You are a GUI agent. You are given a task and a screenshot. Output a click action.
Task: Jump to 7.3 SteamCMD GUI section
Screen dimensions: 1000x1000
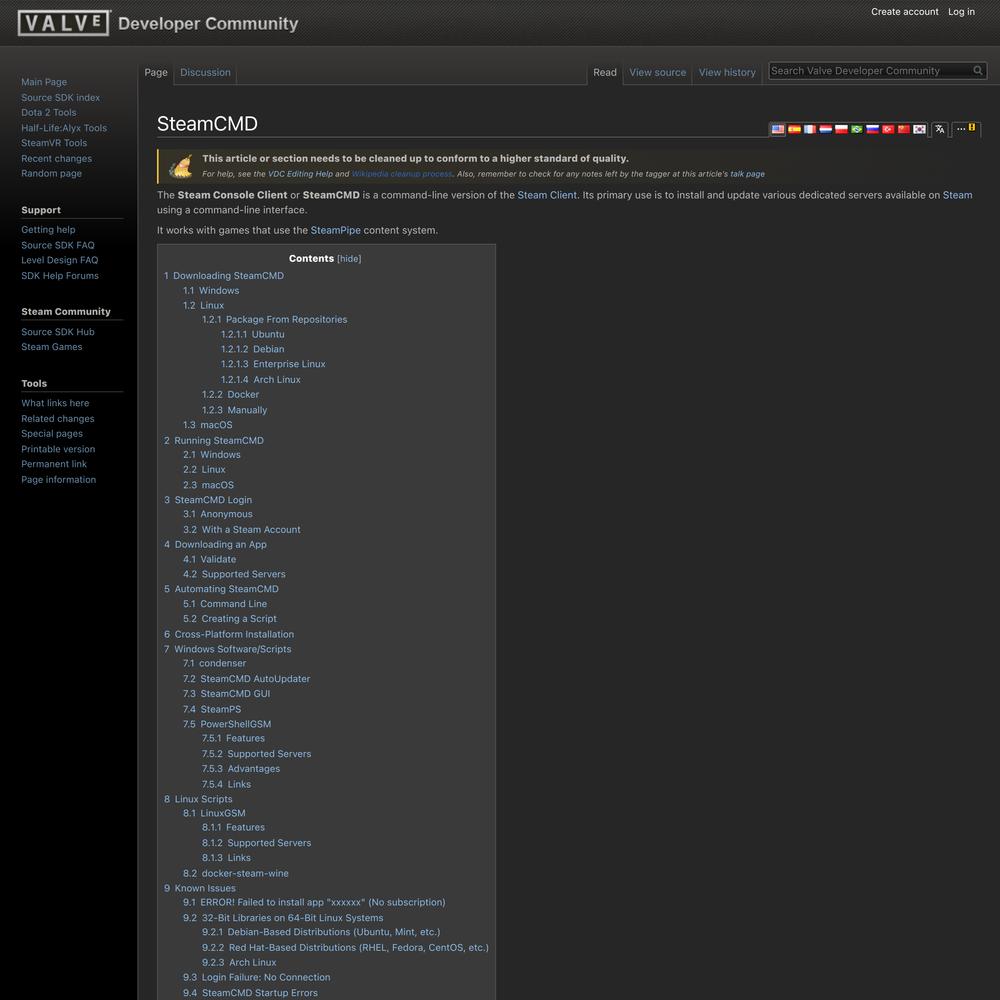pyautogui.click(x=226, y=694)
